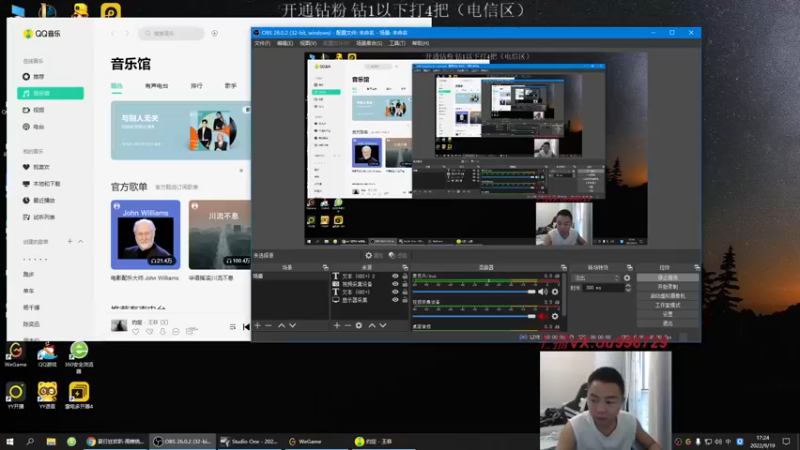Pop out the Scene Transitions dock panel
Screen dimensions: 800x450
pos(630,267)
